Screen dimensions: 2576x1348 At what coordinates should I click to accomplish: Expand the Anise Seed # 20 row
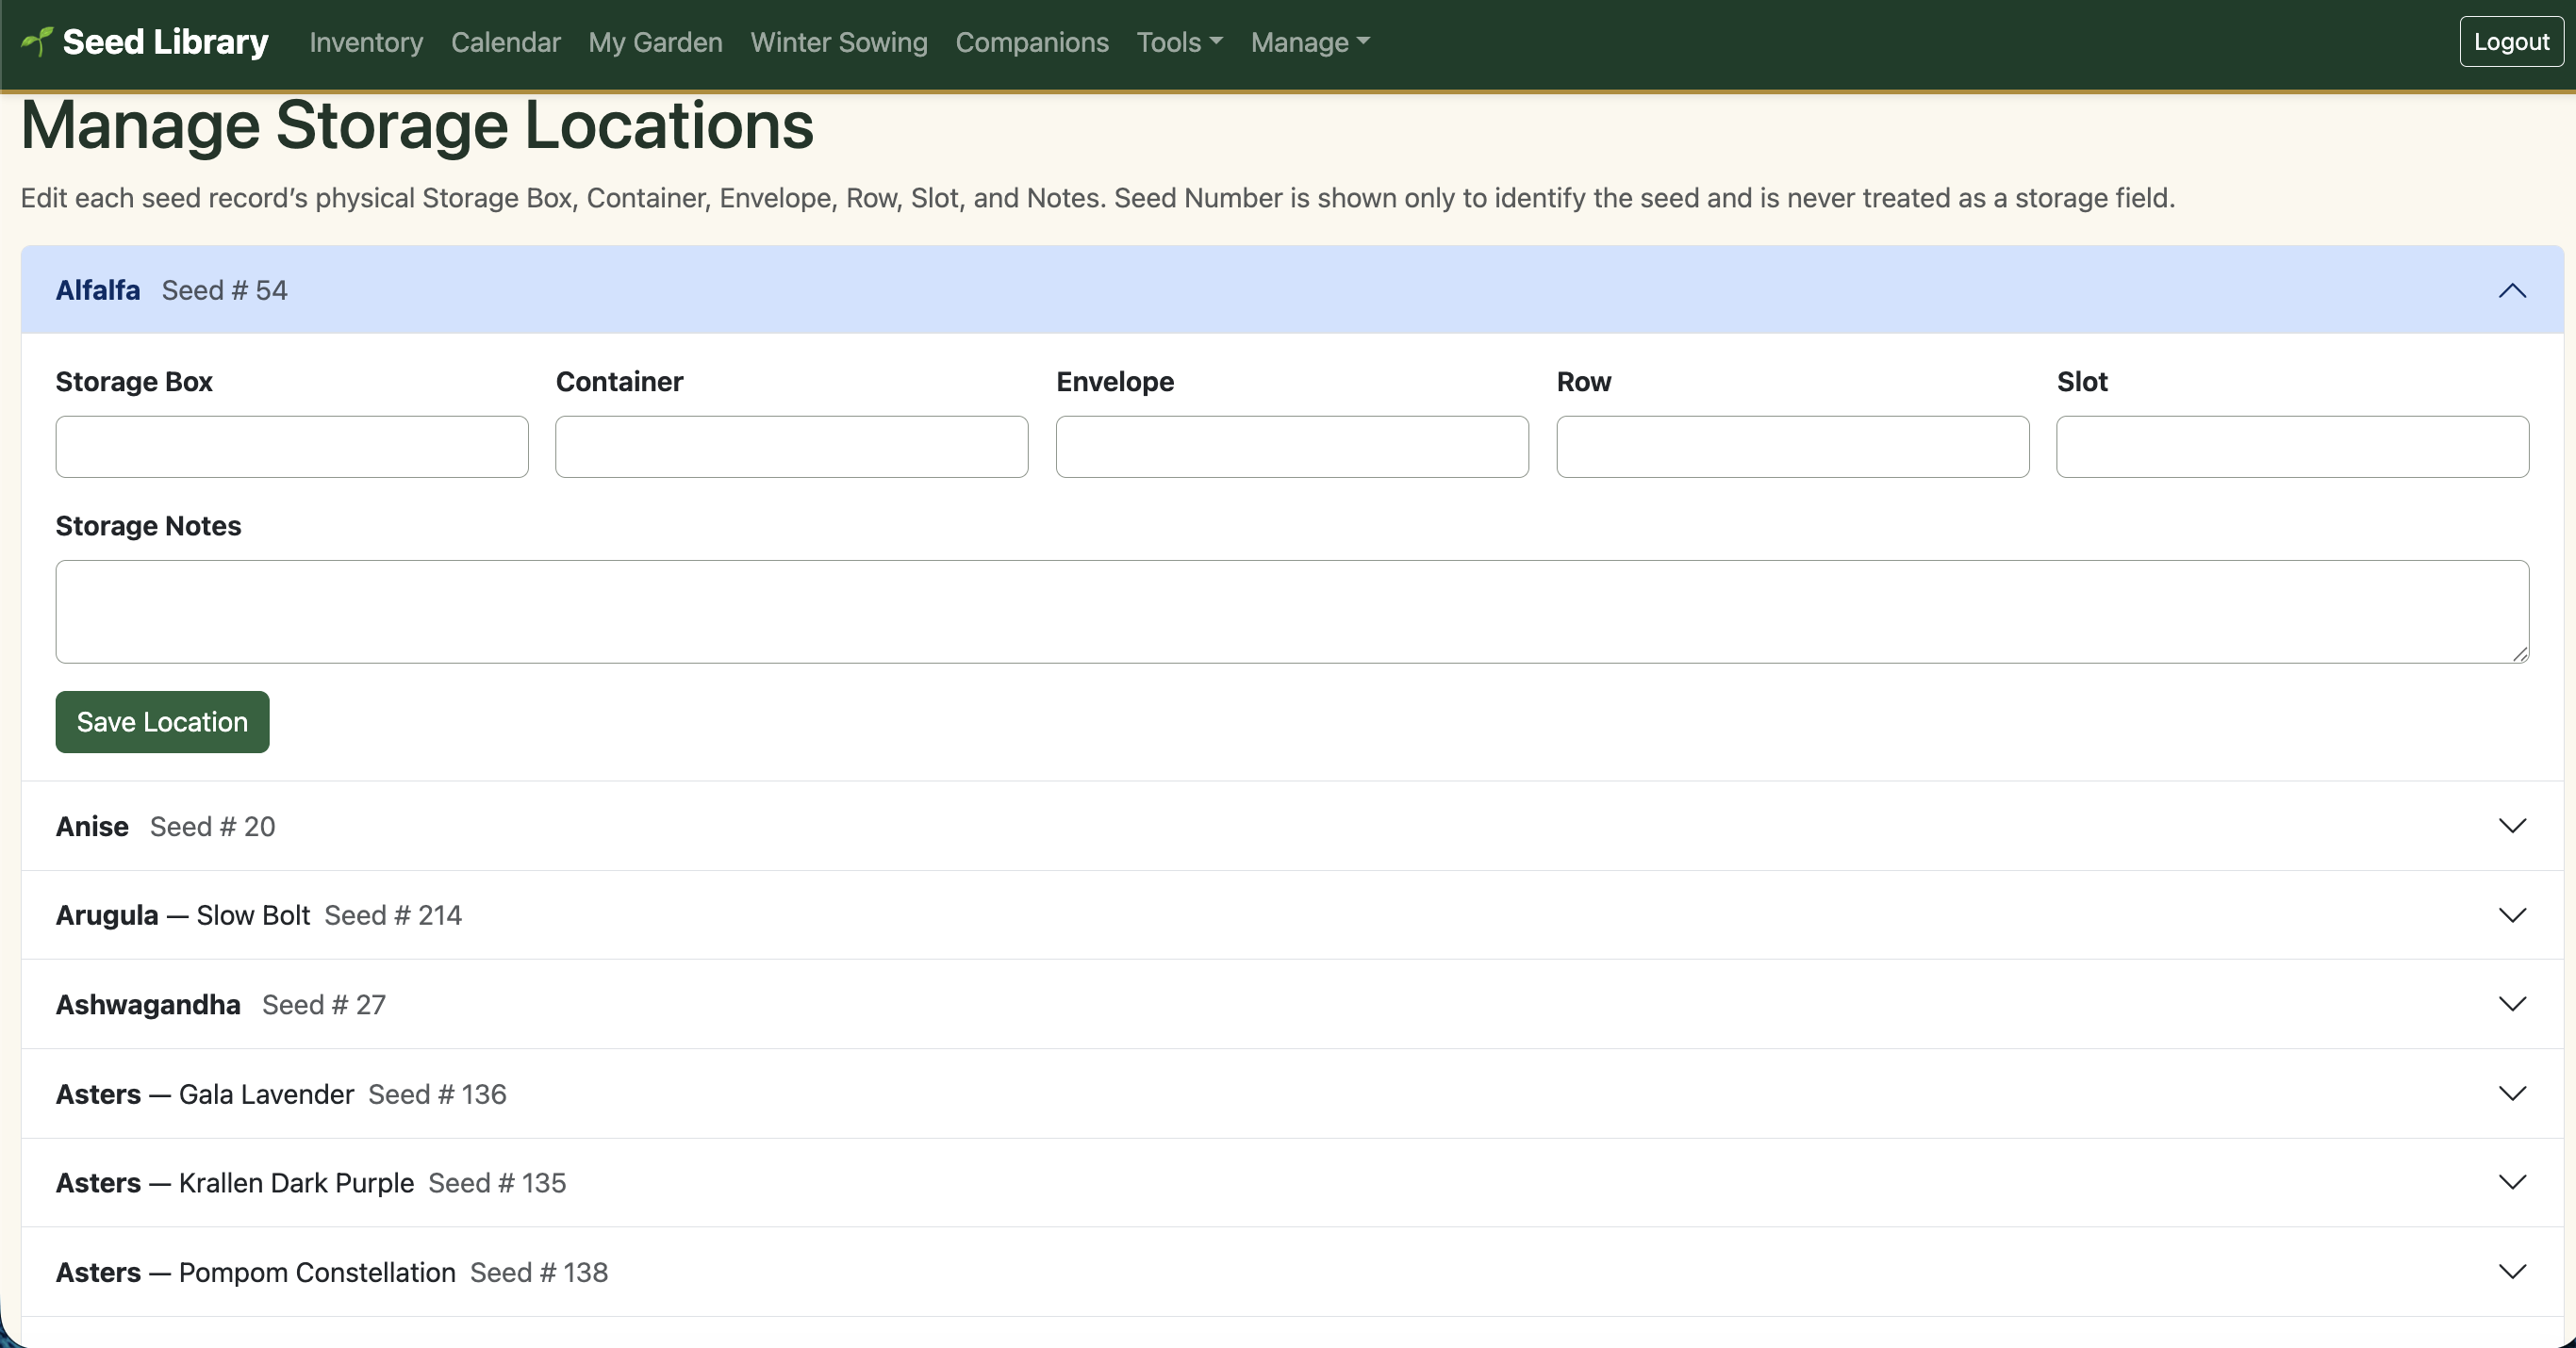(1292, 826)
